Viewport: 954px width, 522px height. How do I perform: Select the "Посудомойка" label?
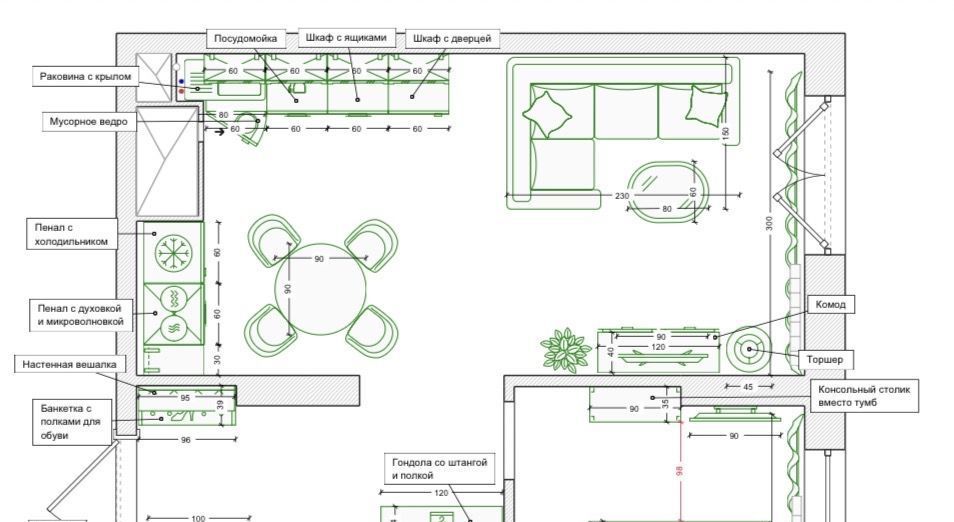pos(245,39)
